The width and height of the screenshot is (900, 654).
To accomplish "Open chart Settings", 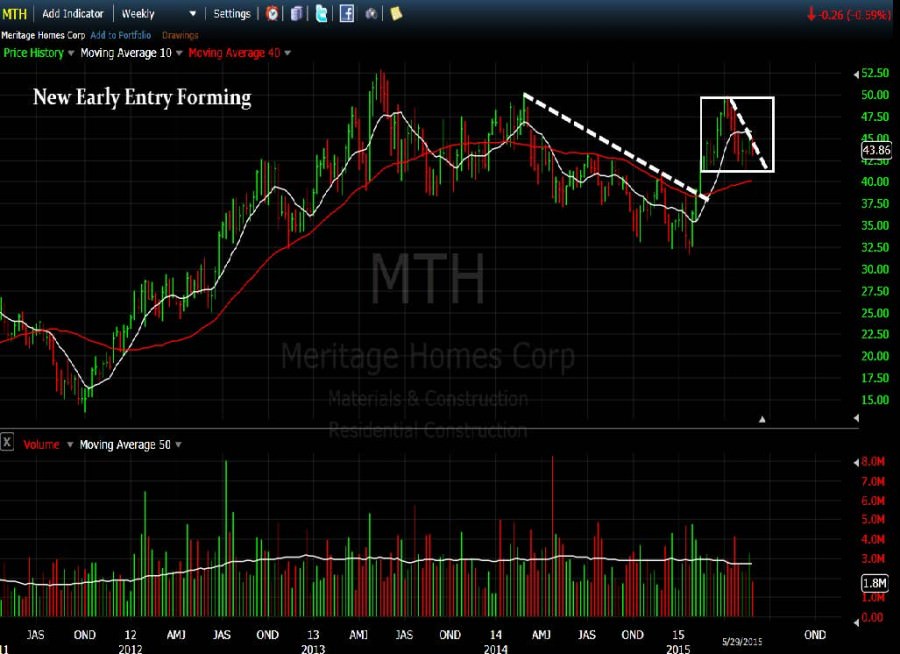I will click(232, 13).
